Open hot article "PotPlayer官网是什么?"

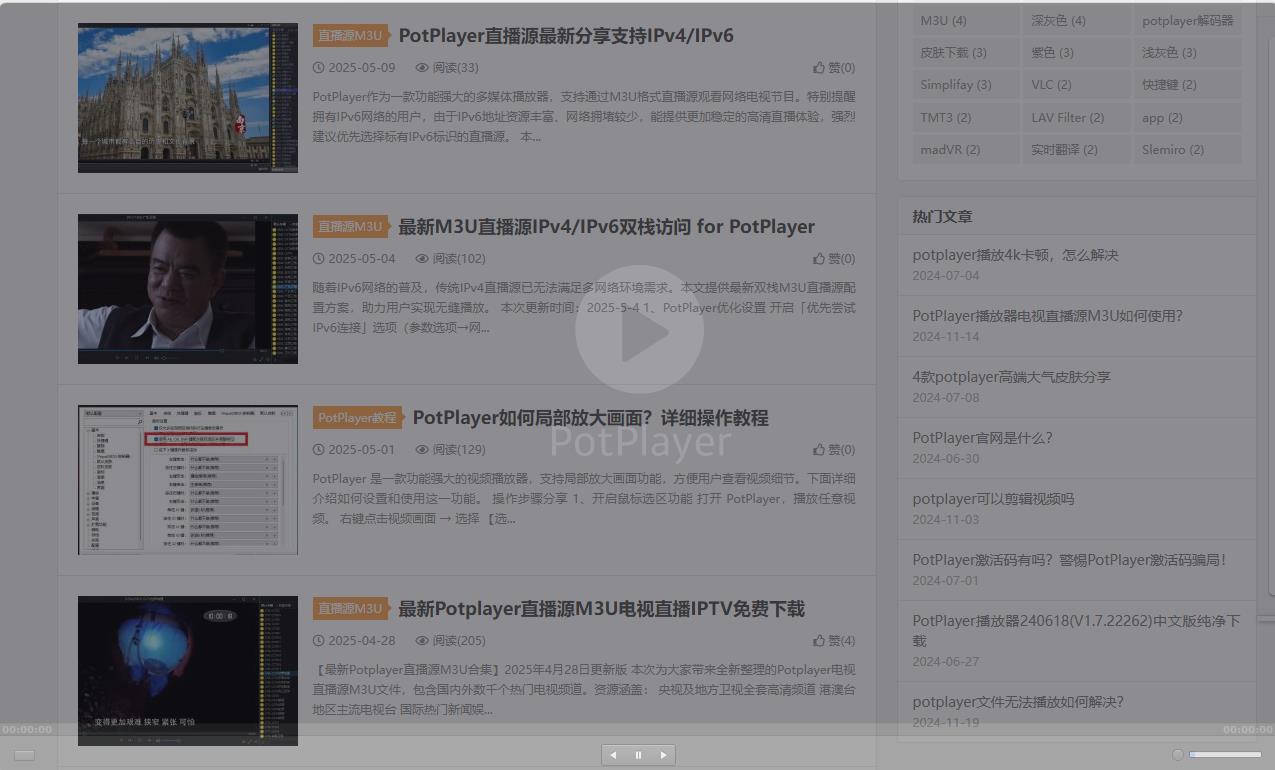click(982, 438)
